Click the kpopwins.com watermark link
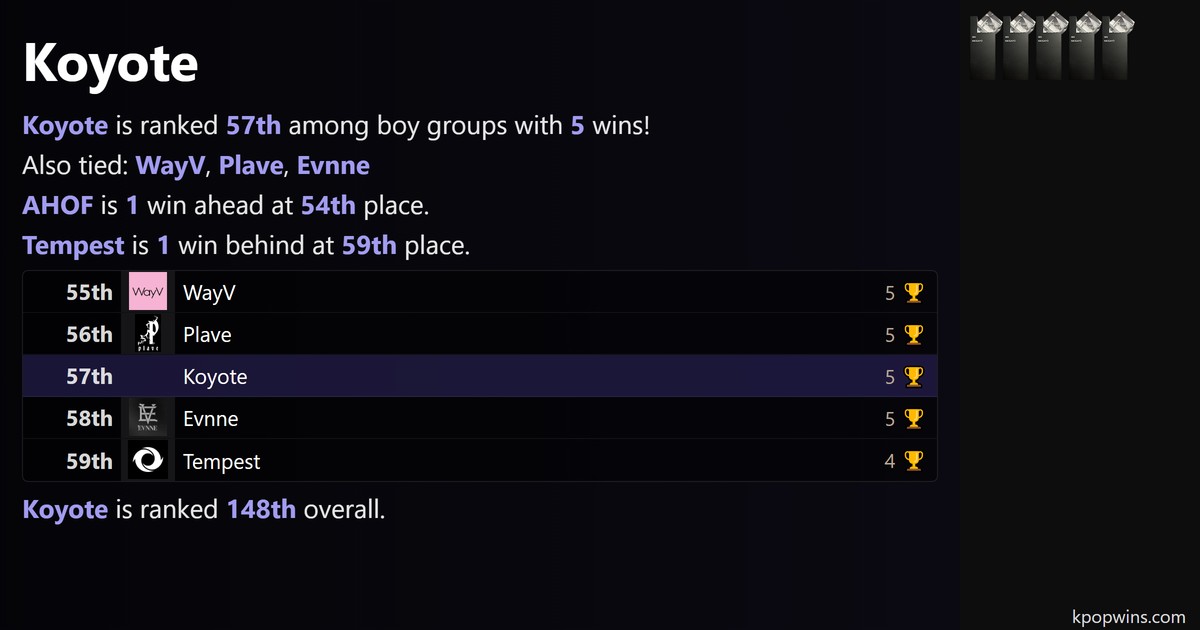The width and height of the screenshot is (1200, 630). 1127,617
